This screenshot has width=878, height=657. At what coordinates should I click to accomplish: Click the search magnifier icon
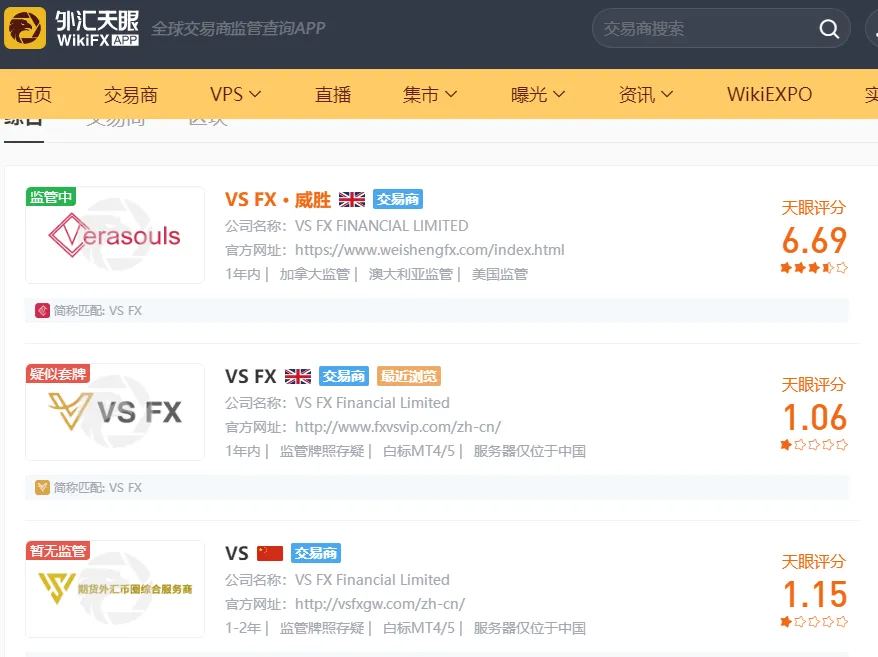pyautogui.click(x=829, y=29)
